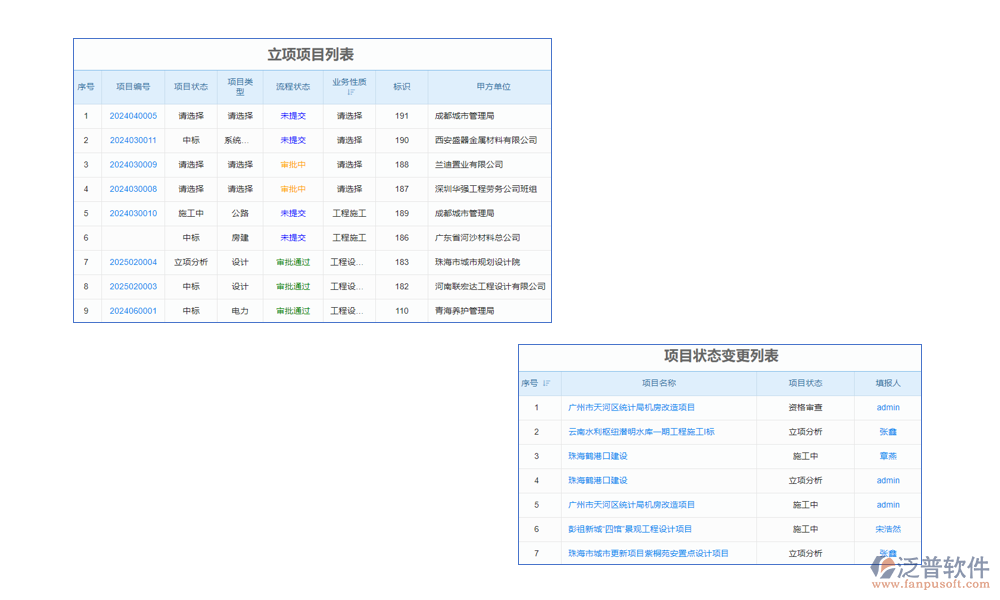The image size is (1000, 600).
Task: Open project number 2024060001
Action: point(133,311)
